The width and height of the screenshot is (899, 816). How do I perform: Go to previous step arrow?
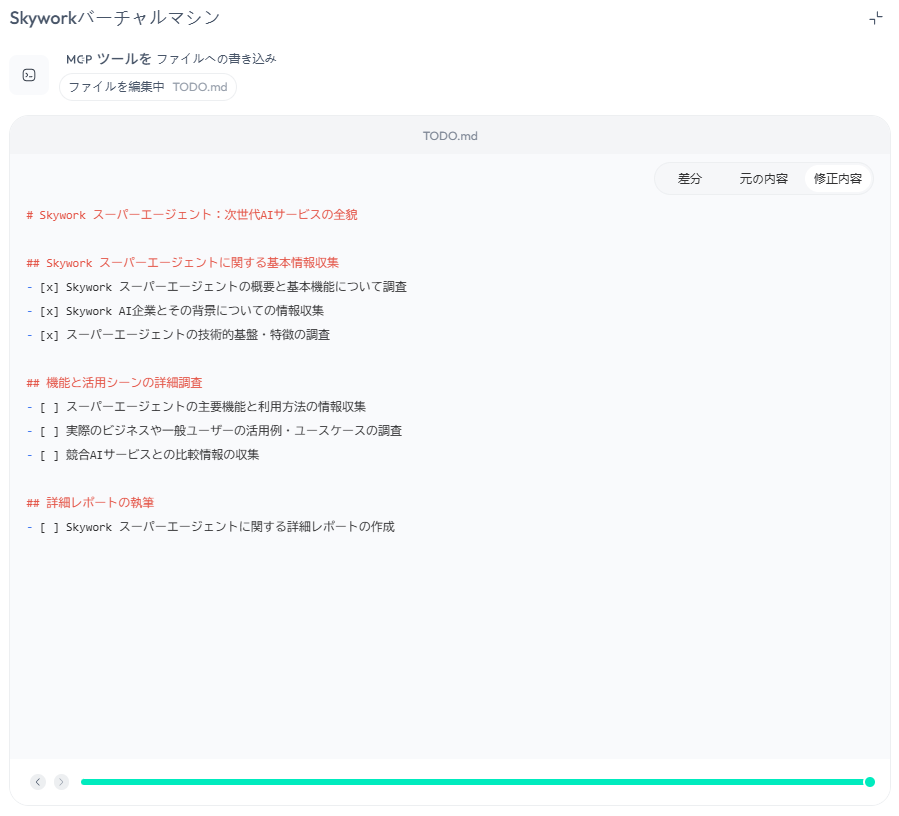[x=38, y=782]
